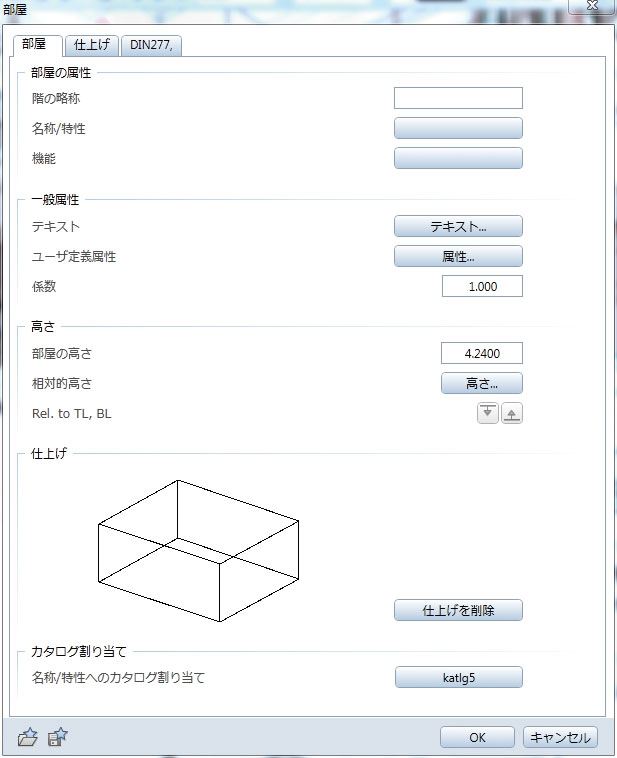Click the 階の略称 input field

click(x=458, y=98)
